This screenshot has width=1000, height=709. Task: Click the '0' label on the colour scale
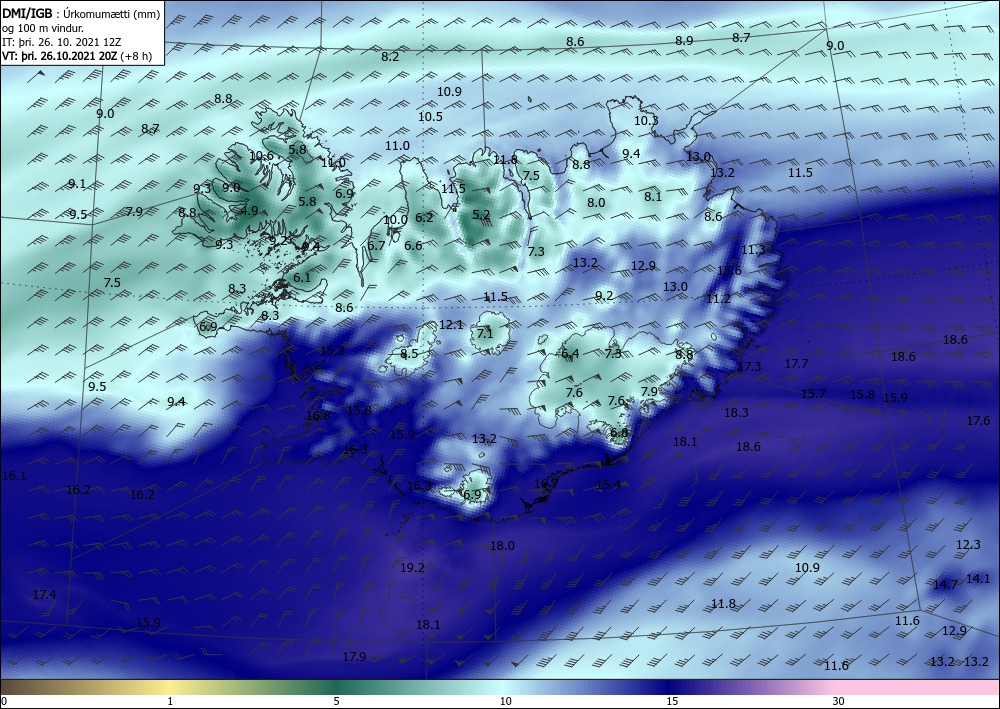[4, 702]
